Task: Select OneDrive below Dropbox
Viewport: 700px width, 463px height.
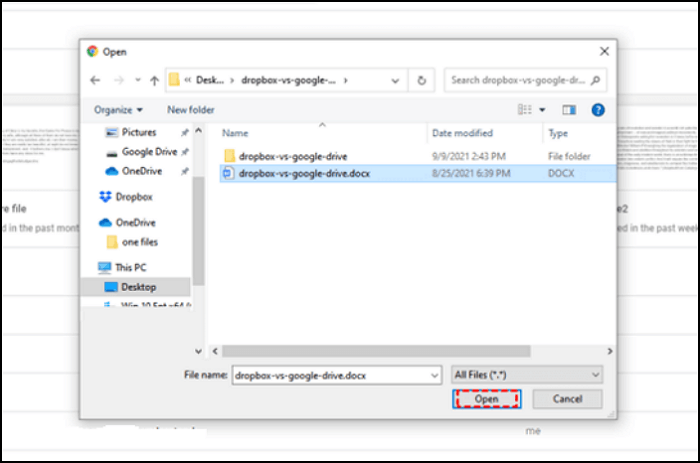Action: 135,222
